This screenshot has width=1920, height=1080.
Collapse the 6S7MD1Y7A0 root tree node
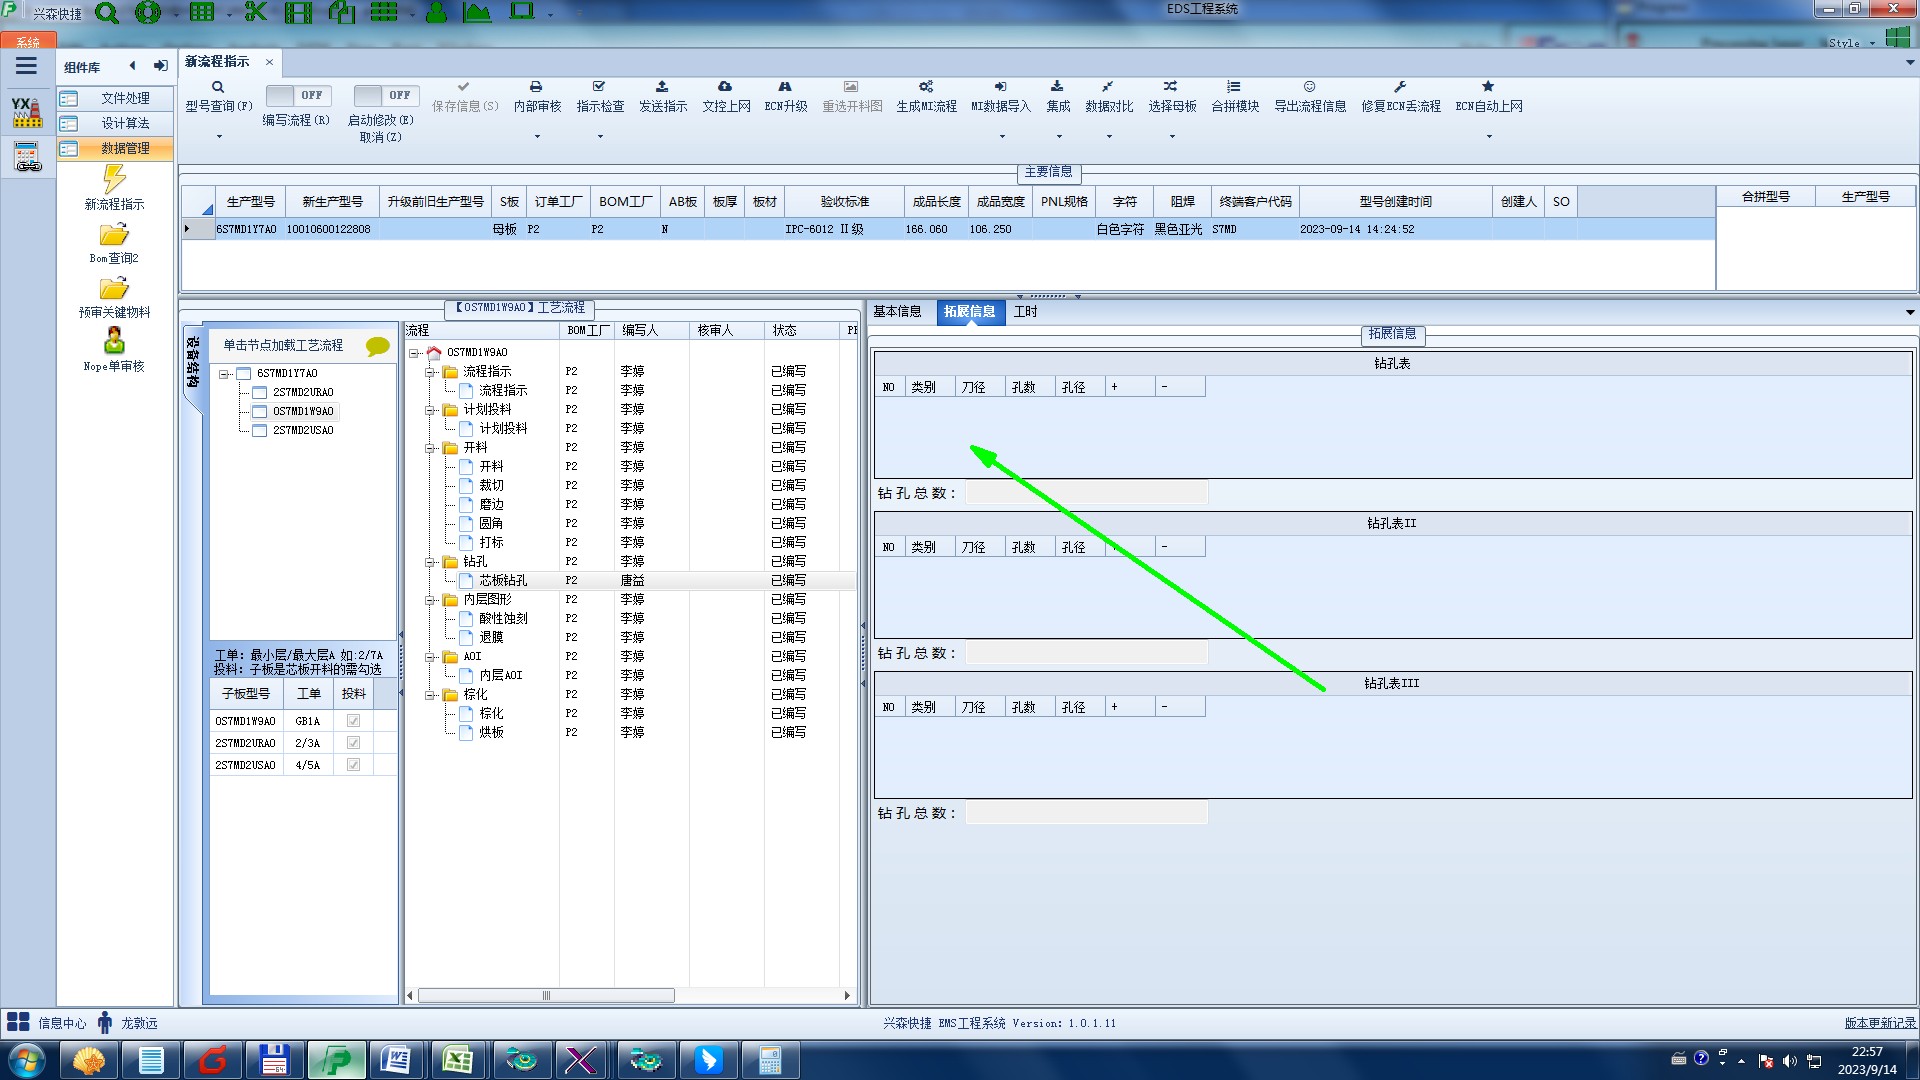point(225,374)
